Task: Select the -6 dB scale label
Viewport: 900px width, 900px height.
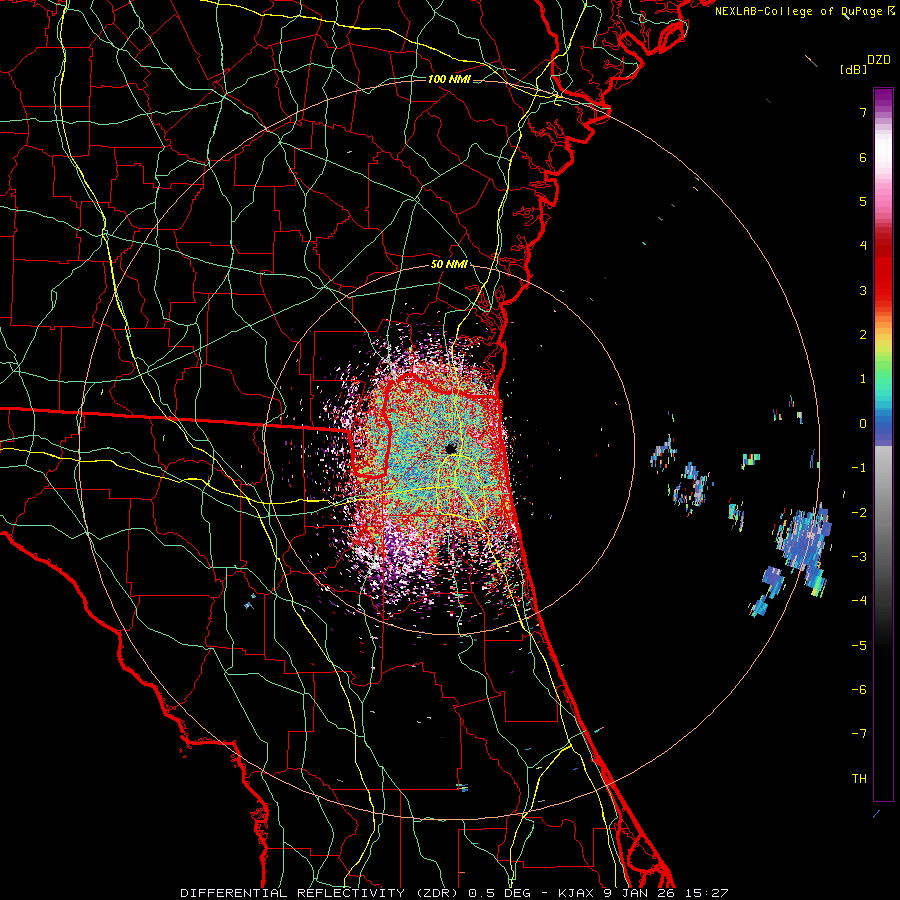Action: click(859, 689)
